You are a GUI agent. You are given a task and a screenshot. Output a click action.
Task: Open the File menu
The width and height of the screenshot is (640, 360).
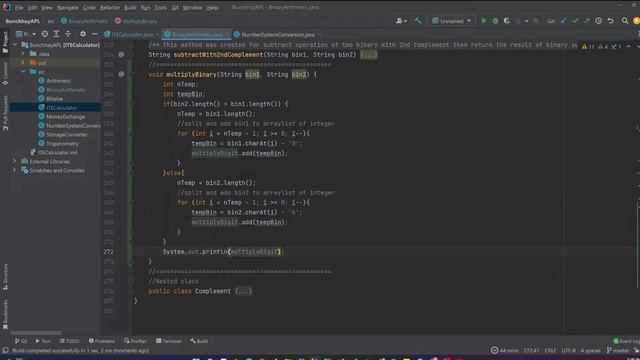19,7
